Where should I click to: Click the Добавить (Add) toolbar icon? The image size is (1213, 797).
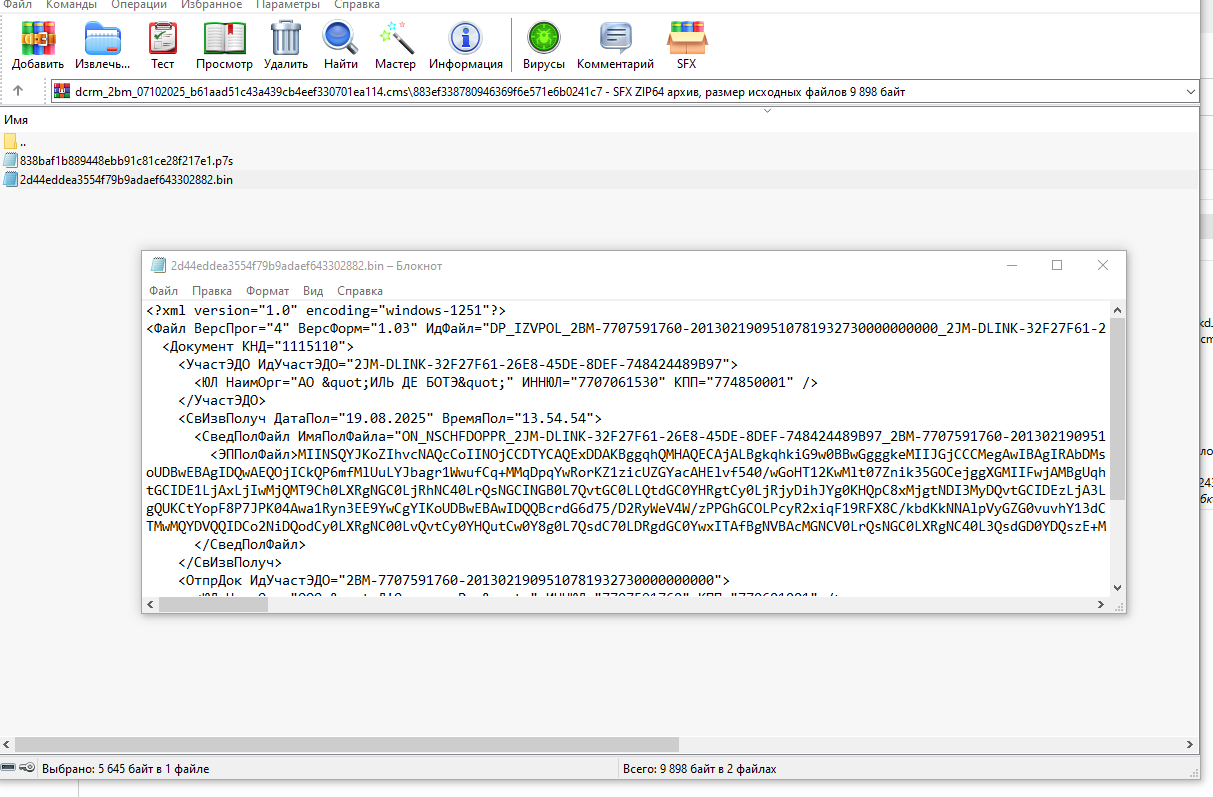[38, 38]
